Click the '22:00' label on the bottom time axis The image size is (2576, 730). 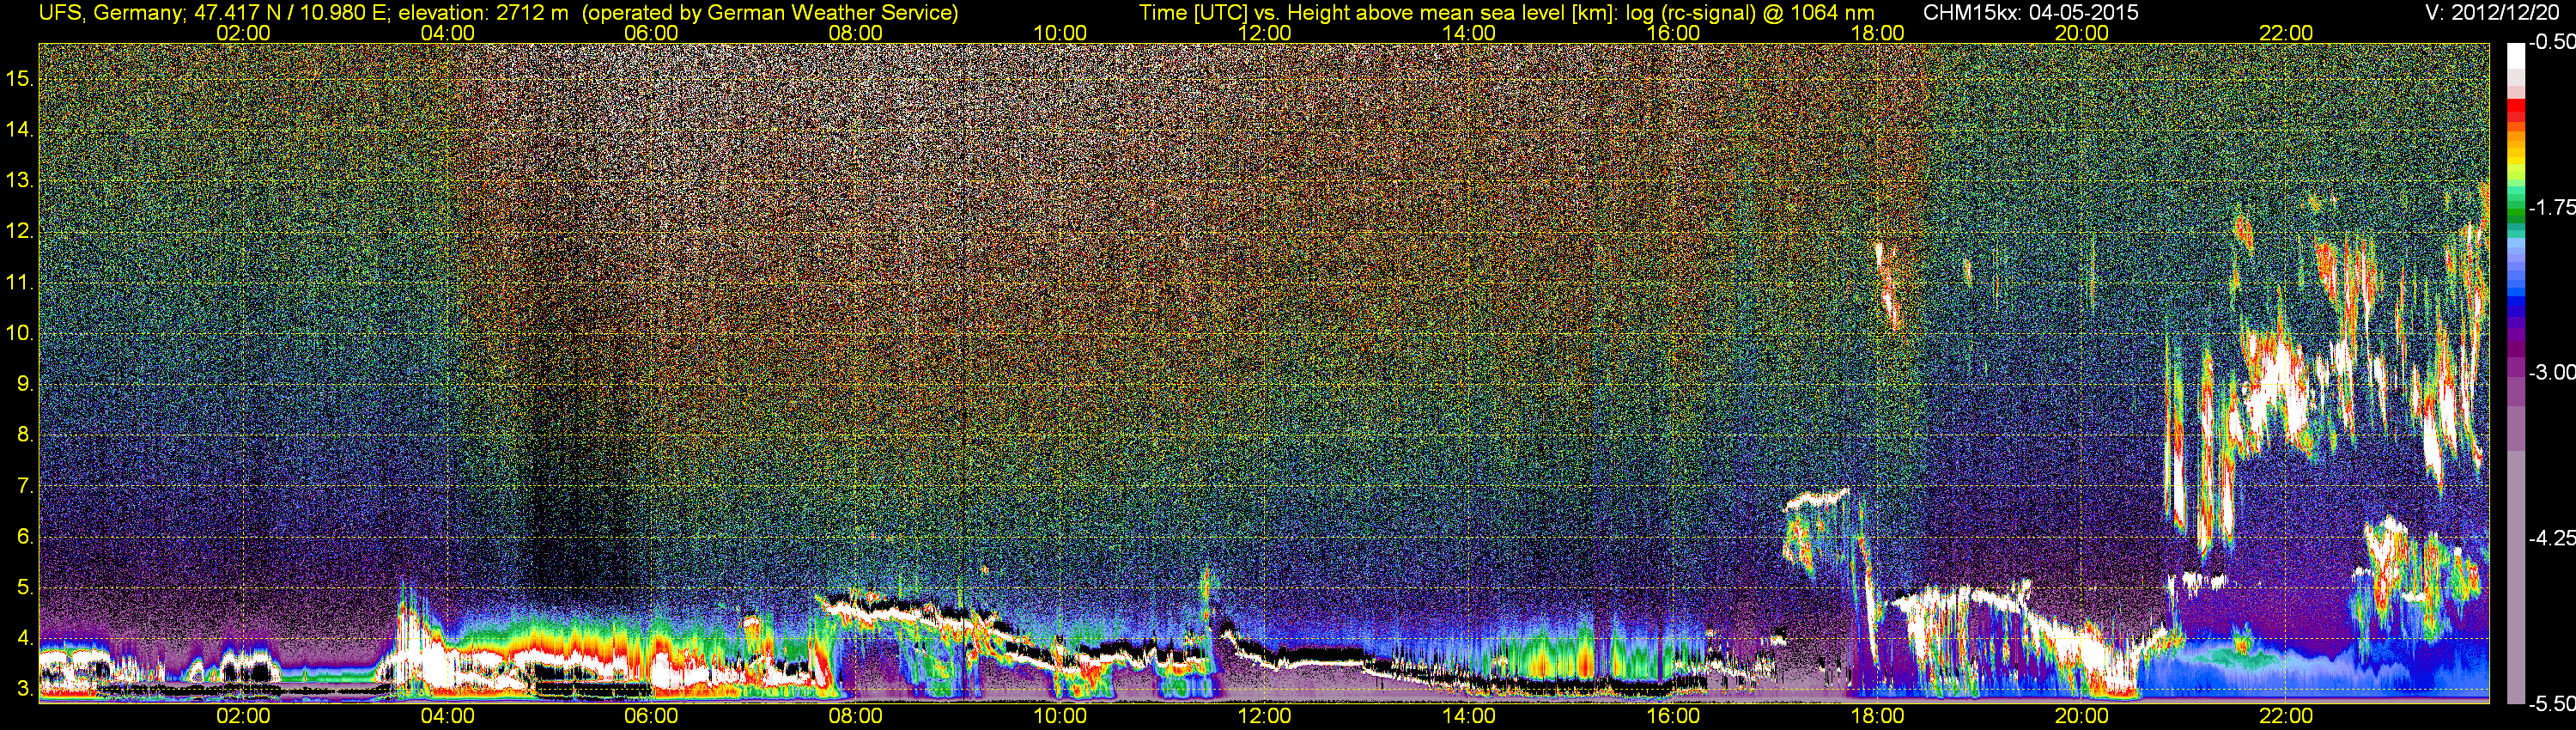click(2286, 716)
